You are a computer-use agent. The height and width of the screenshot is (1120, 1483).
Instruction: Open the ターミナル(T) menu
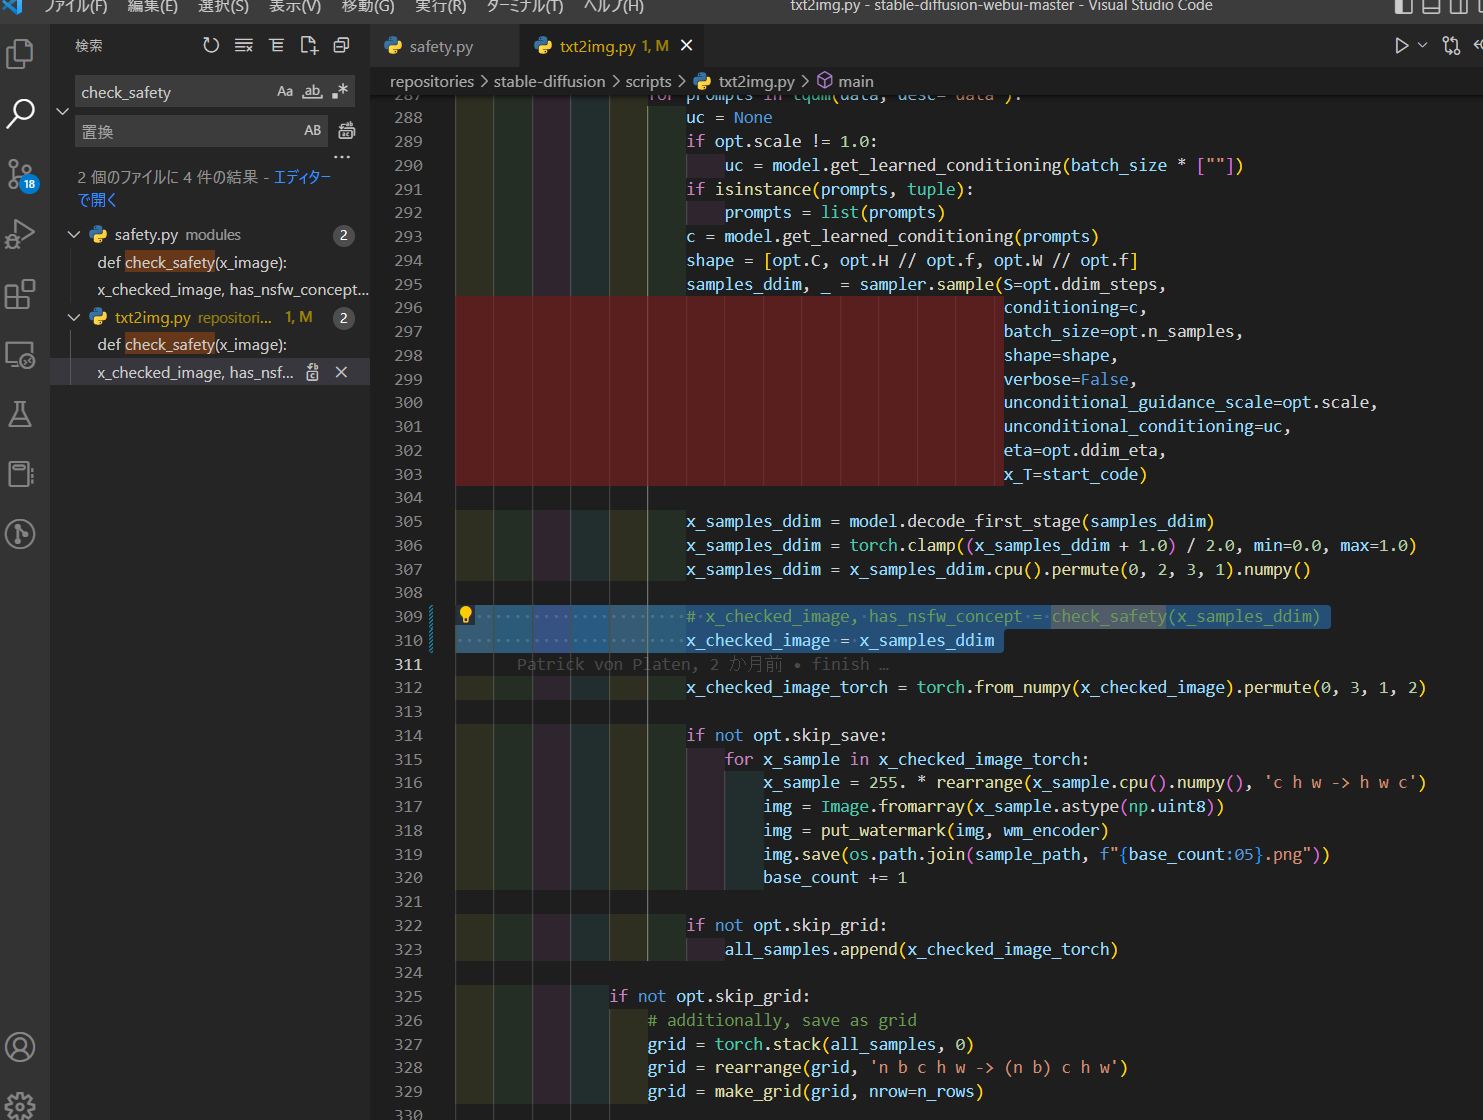[524, 7]
